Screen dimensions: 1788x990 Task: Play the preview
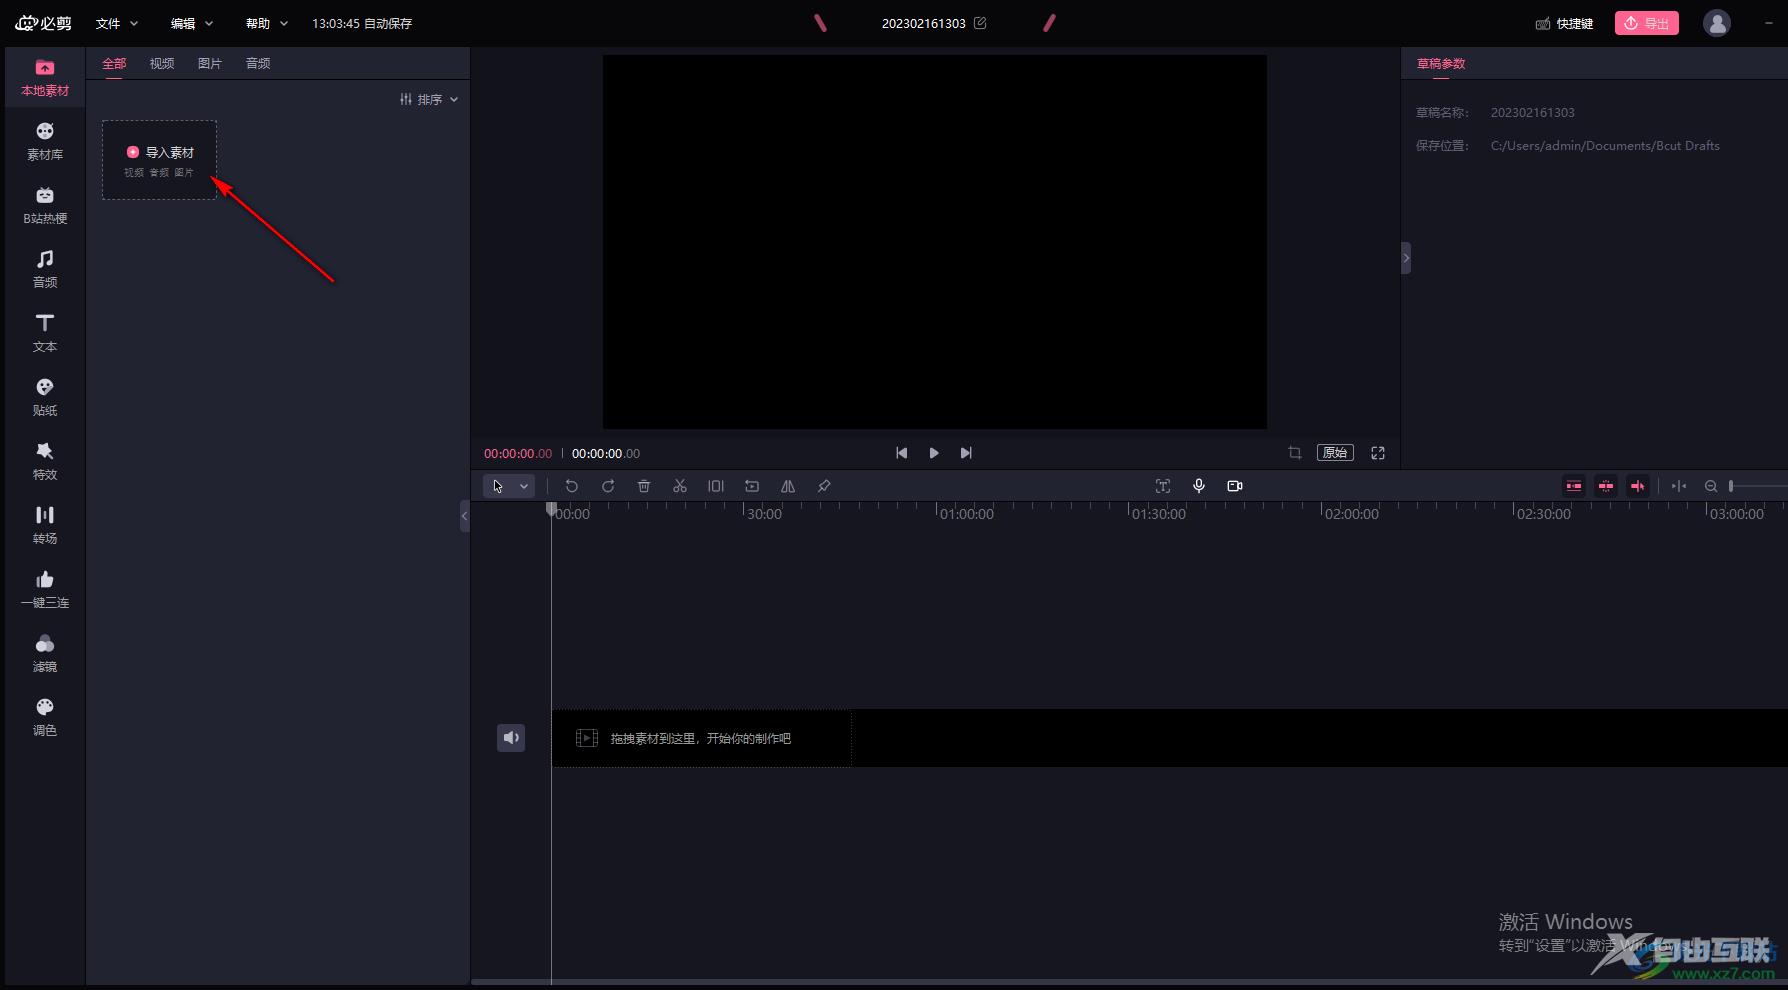click(x=934, y=453)
